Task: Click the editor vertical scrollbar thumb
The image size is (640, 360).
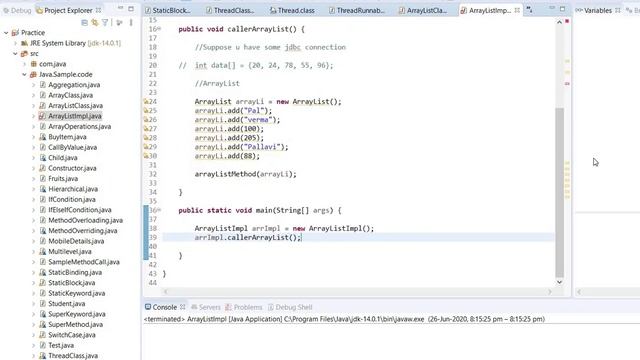Action: 560,192
